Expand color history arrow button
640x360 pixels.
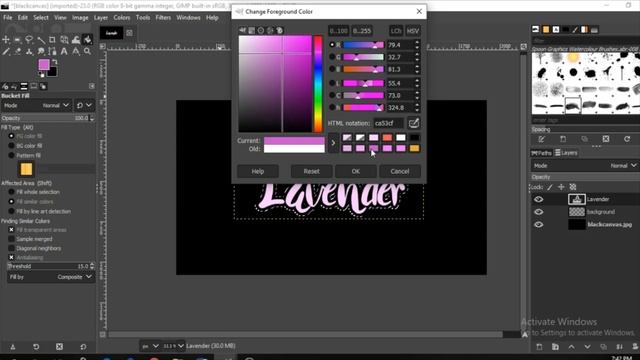click(x=333, y=143)
